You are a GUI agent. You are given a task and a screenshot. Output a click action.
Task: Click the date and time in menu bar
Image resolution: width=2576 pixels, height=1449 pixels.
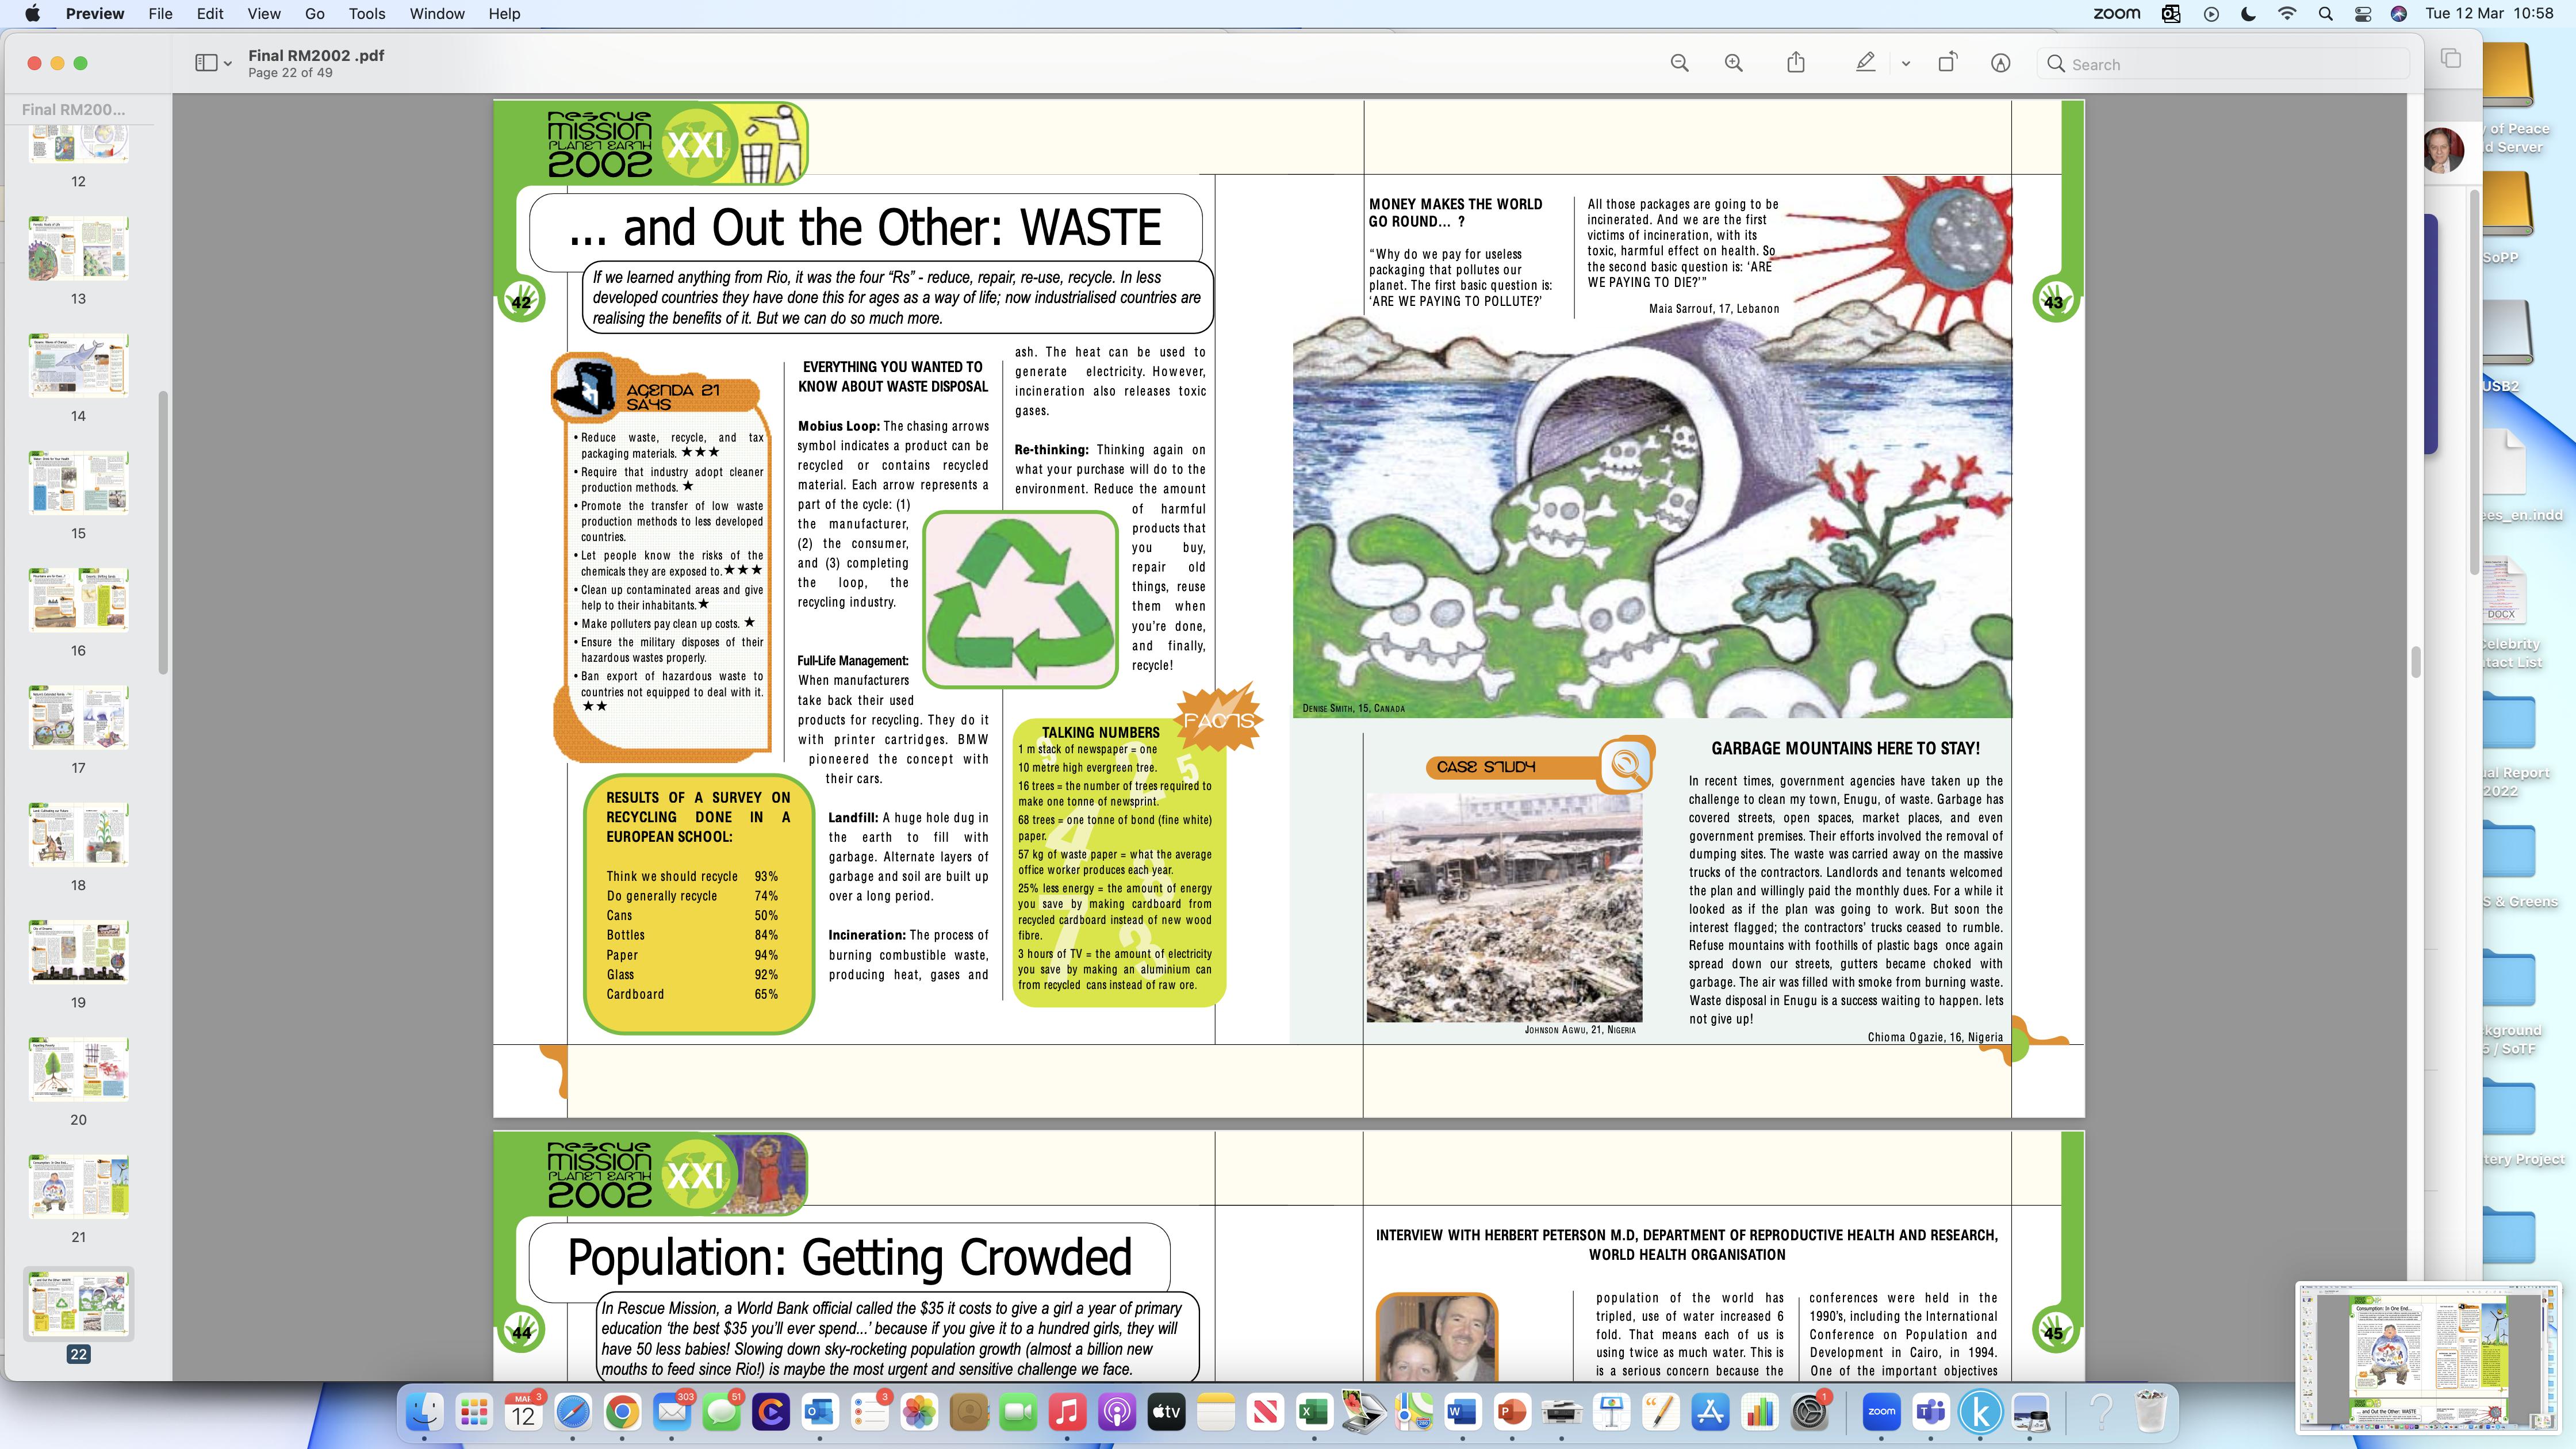pyautogui.click(x=2489, y=14)
